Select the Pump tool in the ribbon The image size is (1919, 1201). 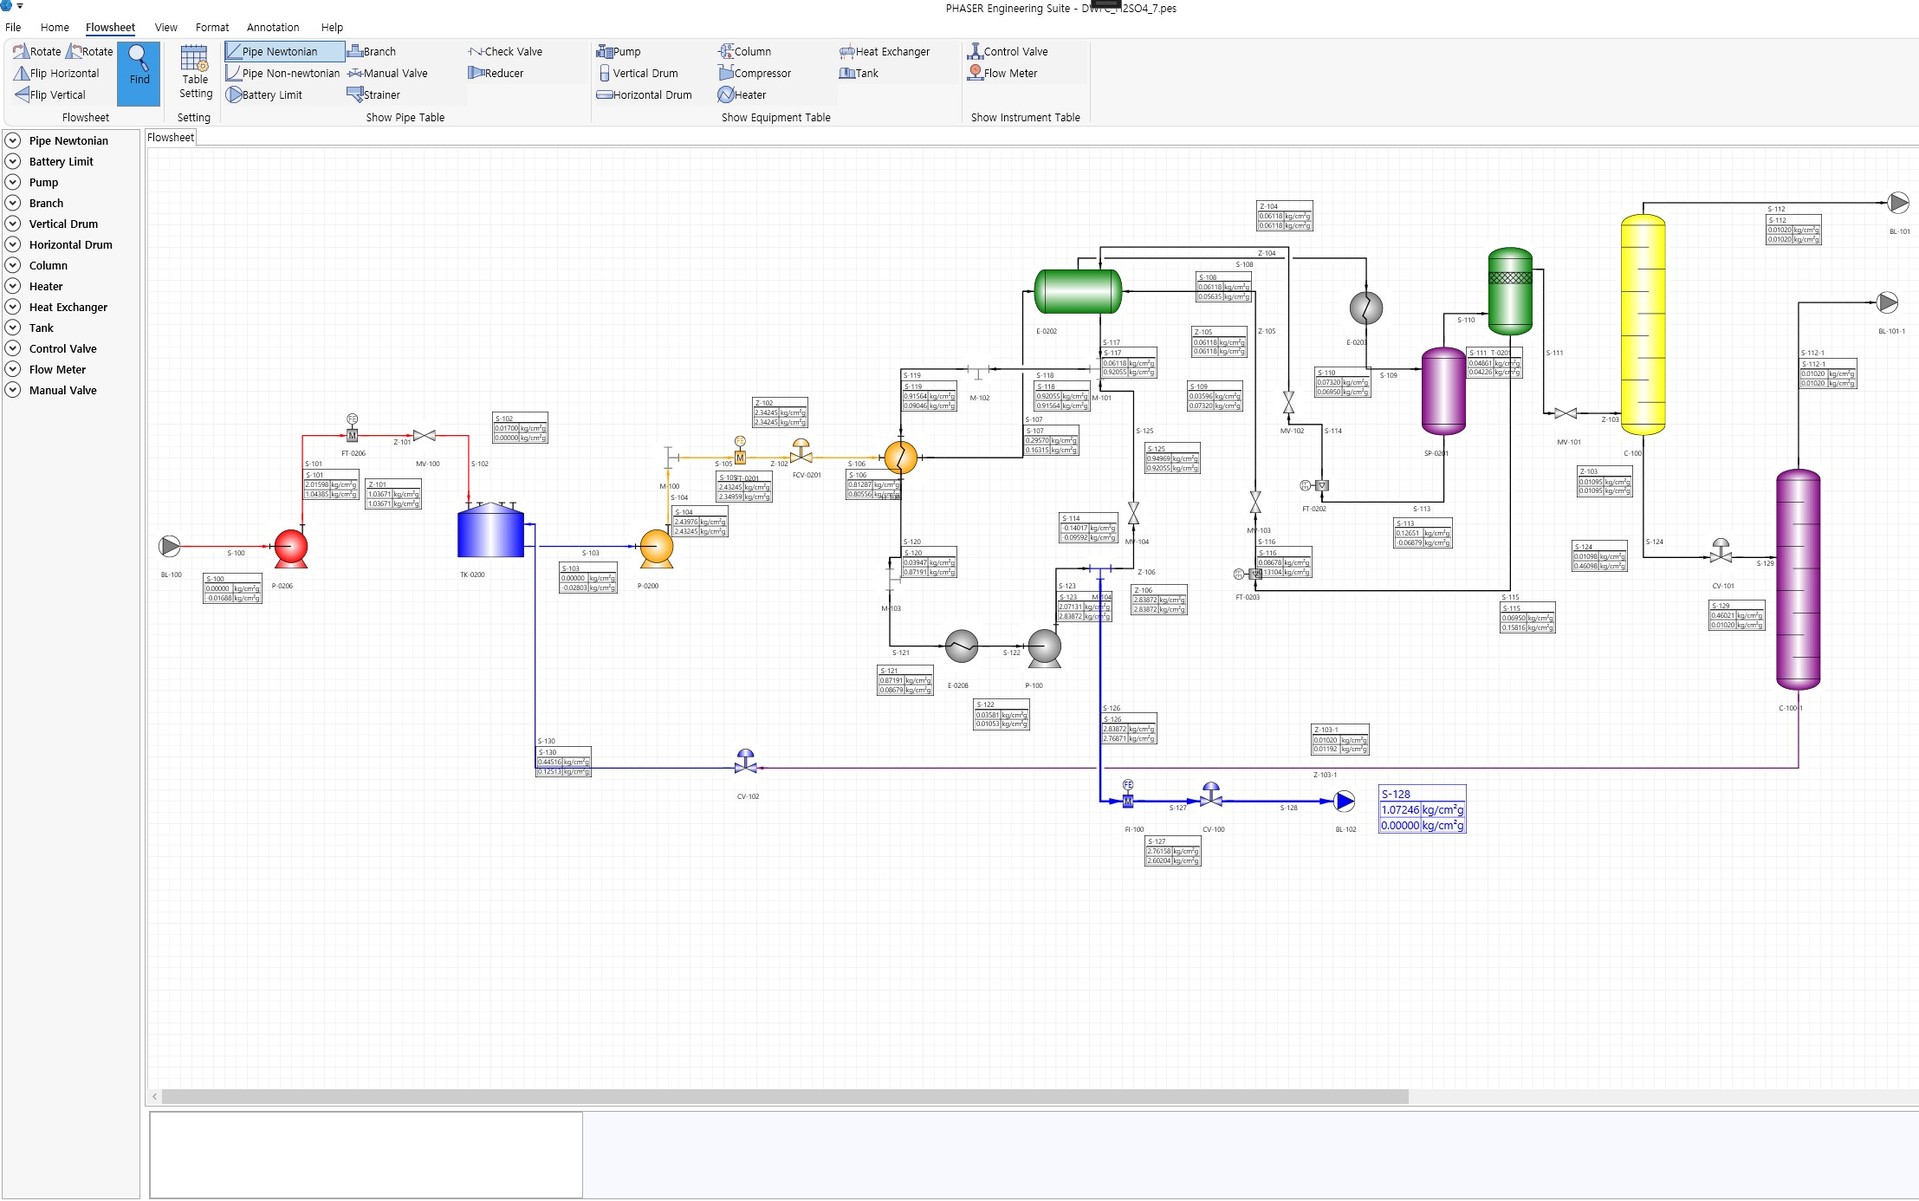pos(619,51)
